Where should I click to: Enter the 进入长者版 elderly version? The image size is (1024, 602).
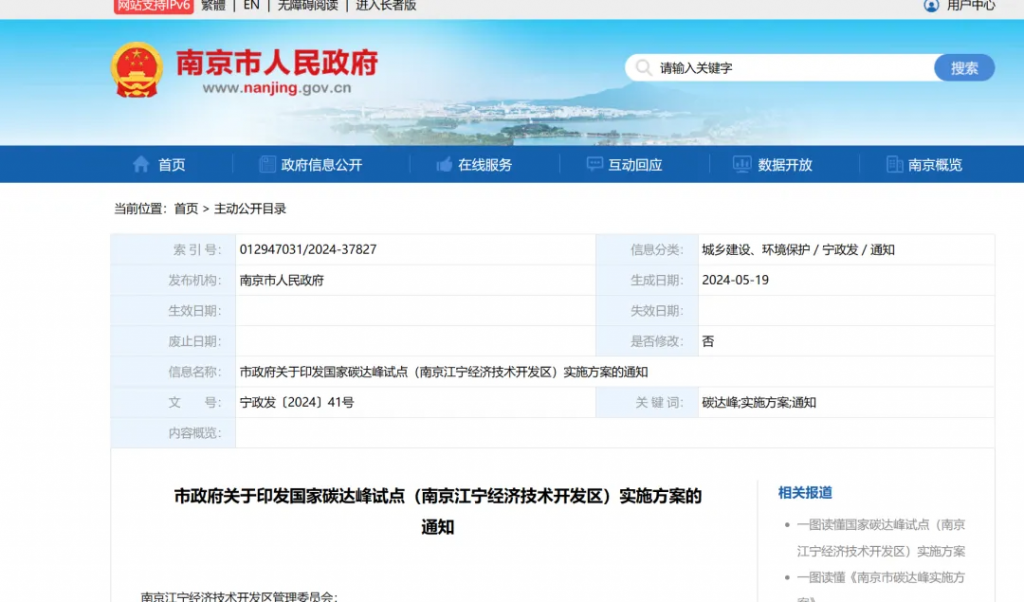coord(386,5)
